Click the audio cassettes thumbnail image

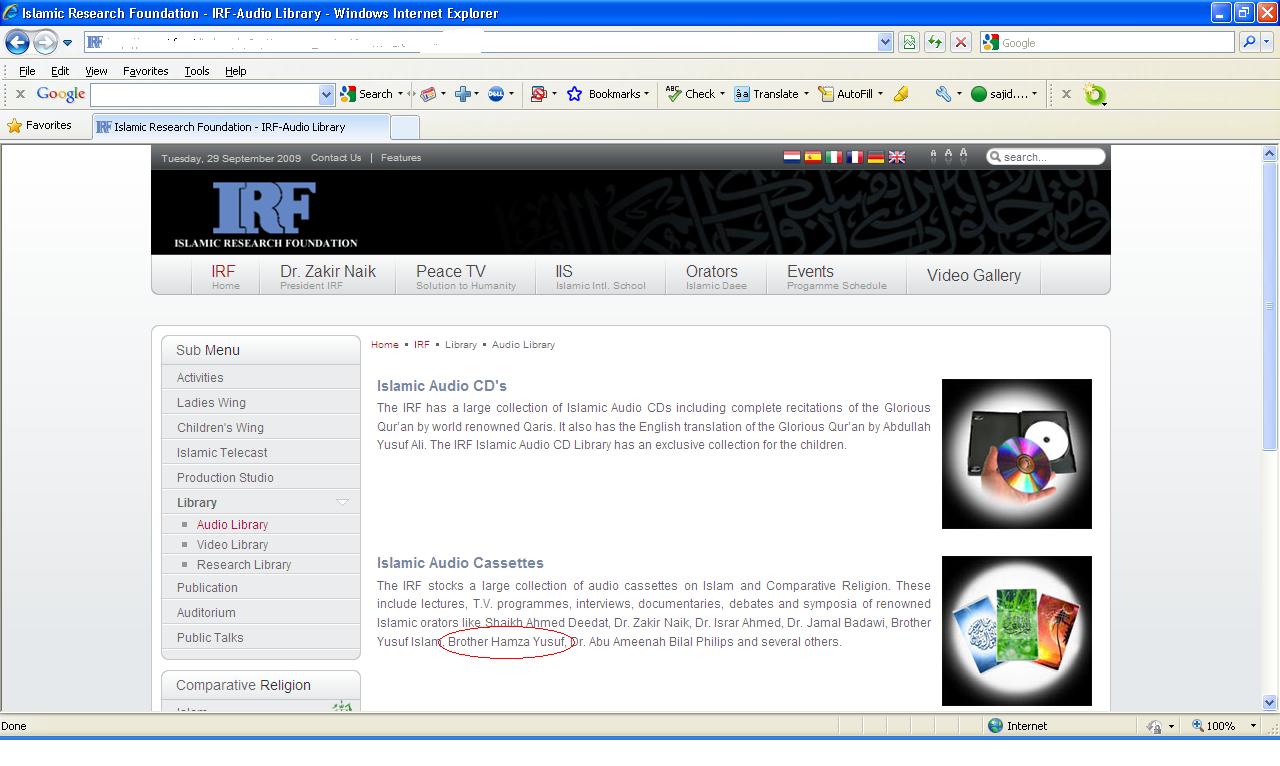pos(1017,631)
